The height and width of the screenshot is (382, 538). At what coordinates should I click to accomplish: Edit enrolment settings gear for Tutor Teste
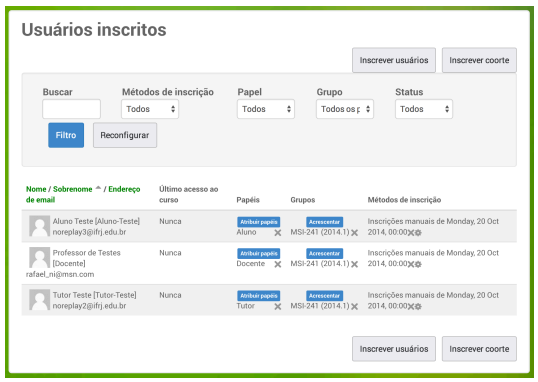[418, 306]
